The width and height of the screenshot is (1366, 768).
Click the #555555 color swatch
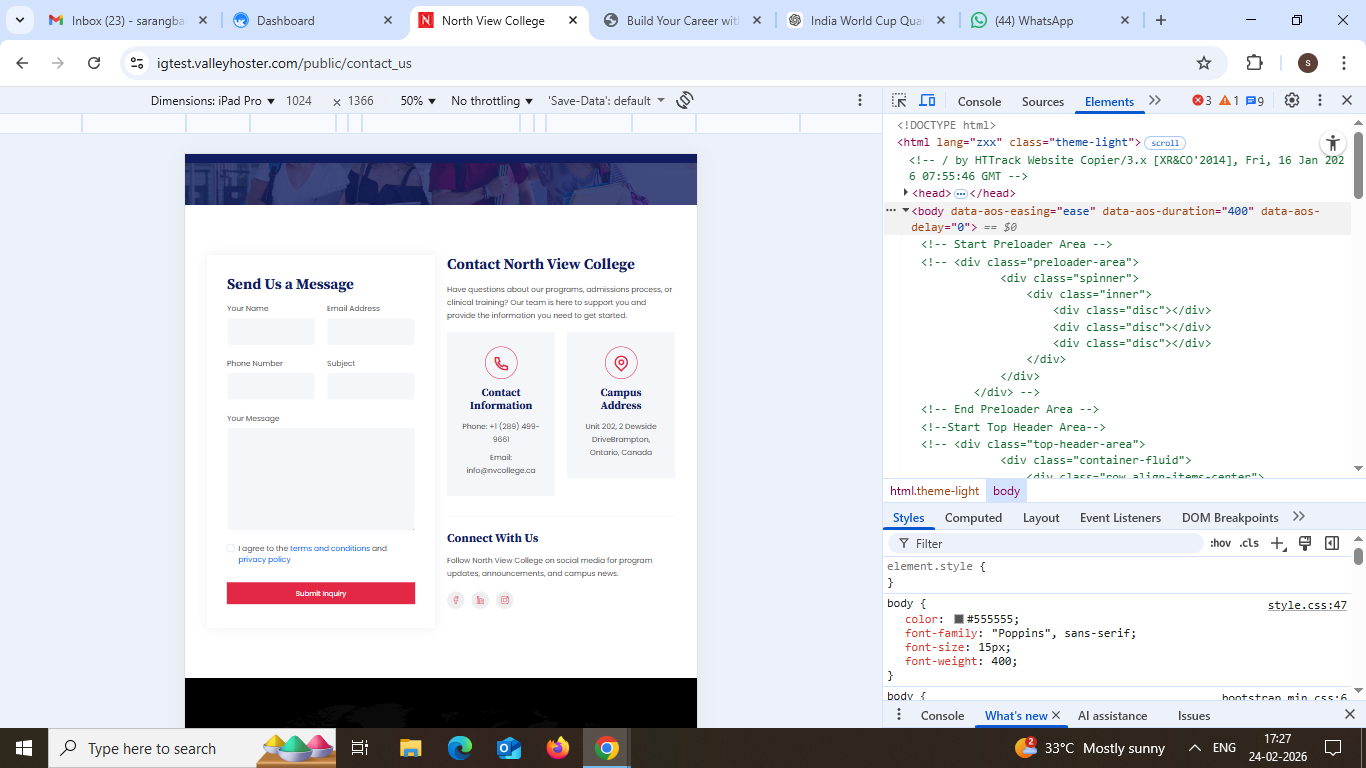(x=959, y=619)
